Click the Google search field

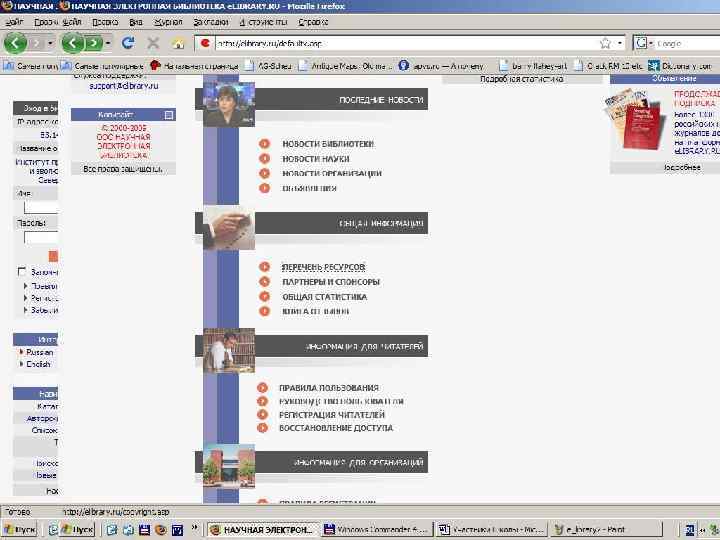pyautogui.click(x=688, y=43)
